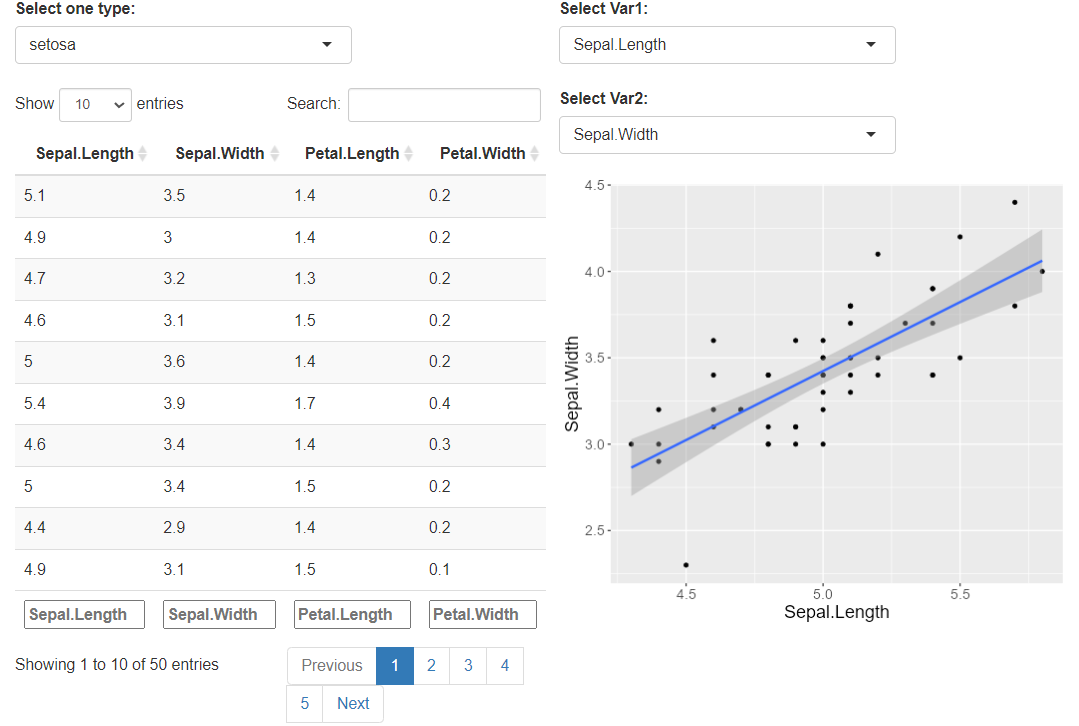Sort table by Sepal.Length column arrows
1079x726 pixels.
tap(142, 154)
